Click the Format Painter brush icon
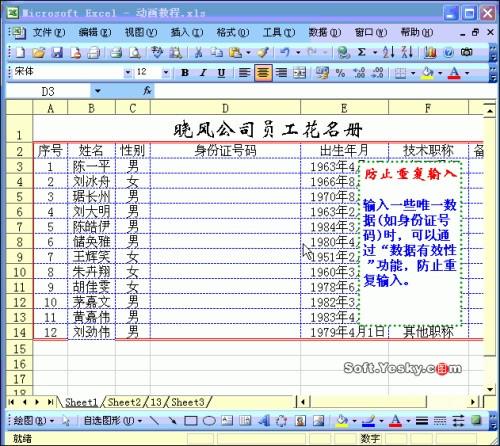Screen dimensions: 500x446 pyautogui.click(x=263, y=52)
